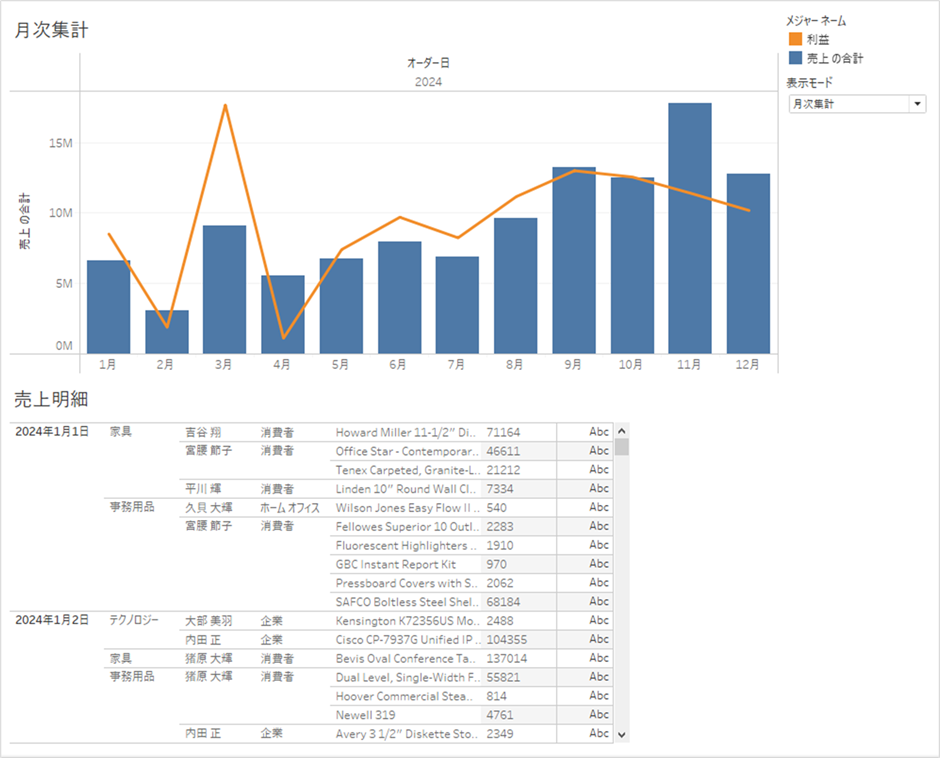Select the Newell 319 product

tap(366, 715)
